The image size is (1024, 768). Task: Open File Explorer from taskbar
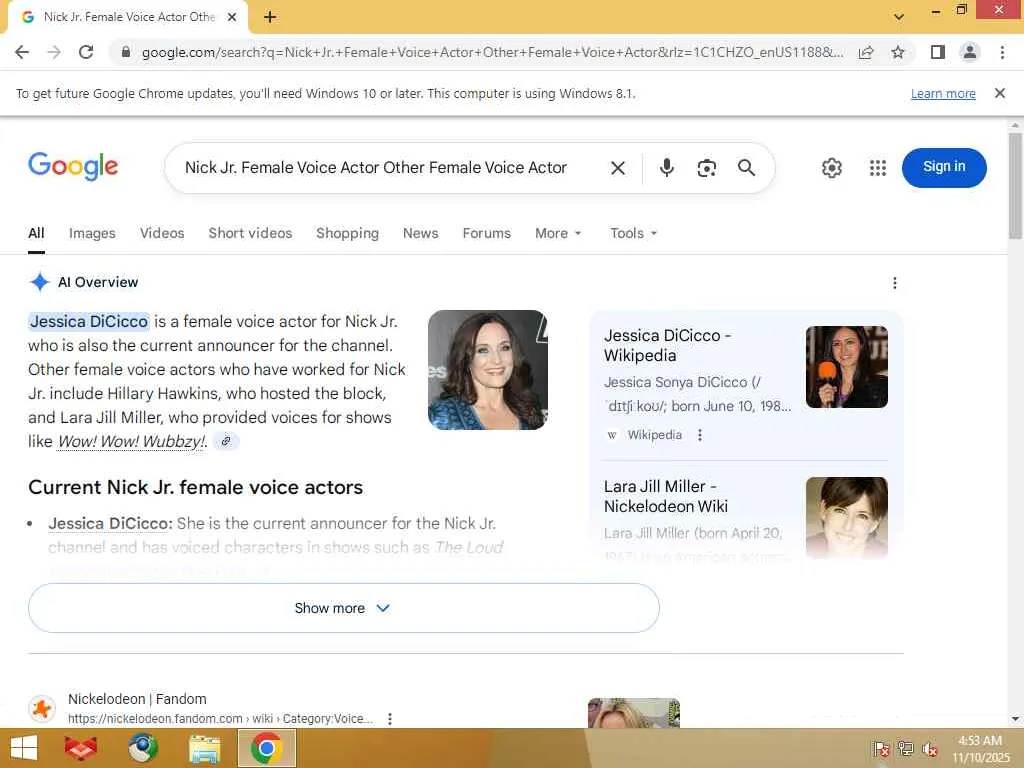(204, 748)
